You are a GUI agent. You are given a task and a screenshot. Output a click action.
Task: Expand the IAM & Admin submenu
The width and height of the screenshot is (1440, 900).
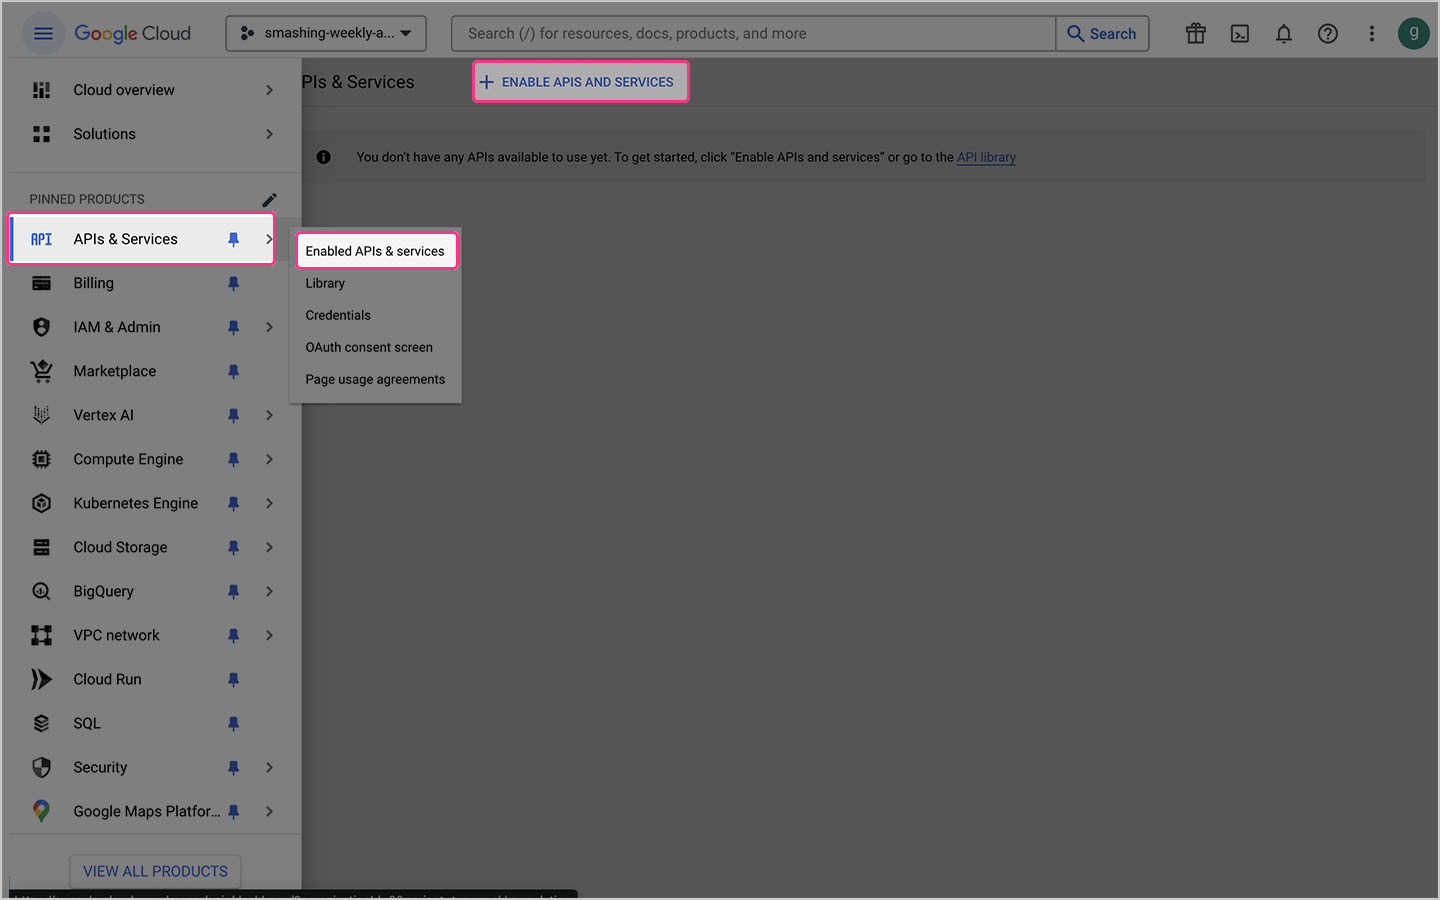269,327
